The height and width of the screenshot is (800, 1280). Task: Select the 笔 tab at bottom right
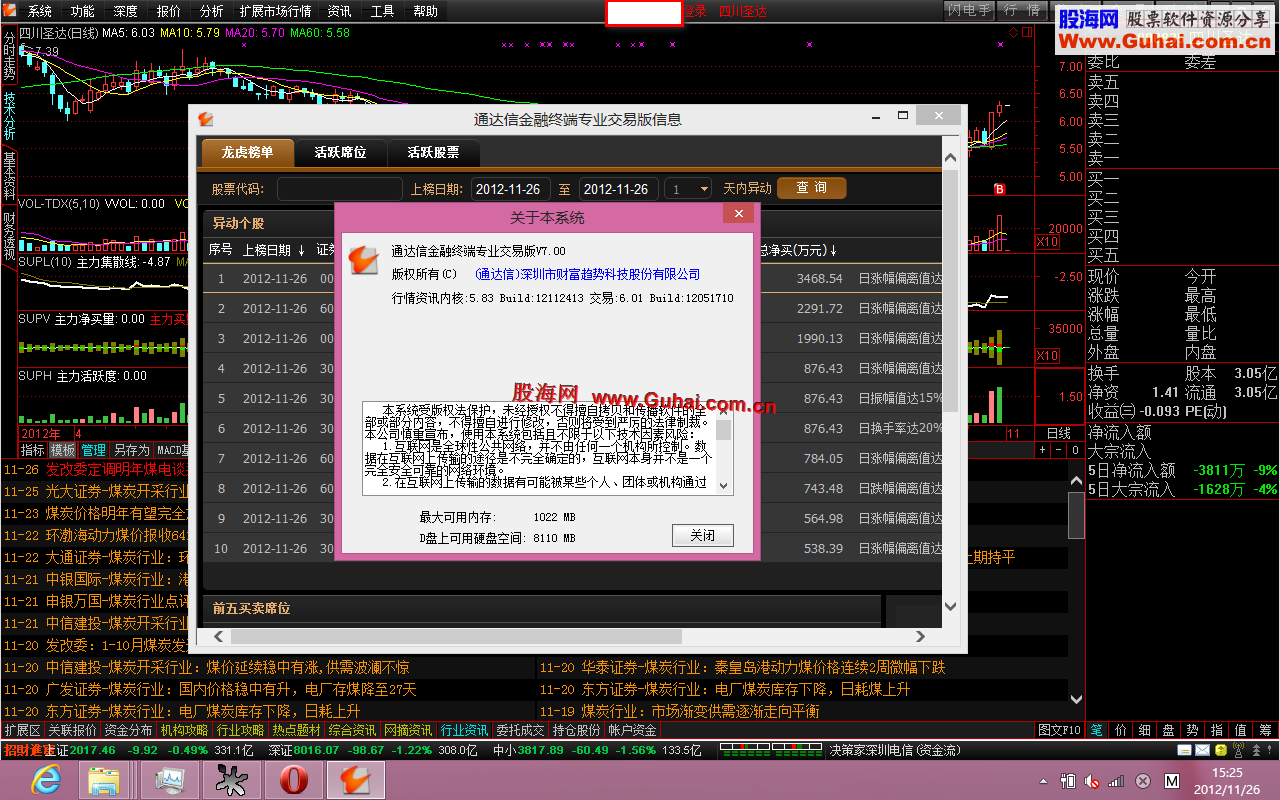(1096, 730)
